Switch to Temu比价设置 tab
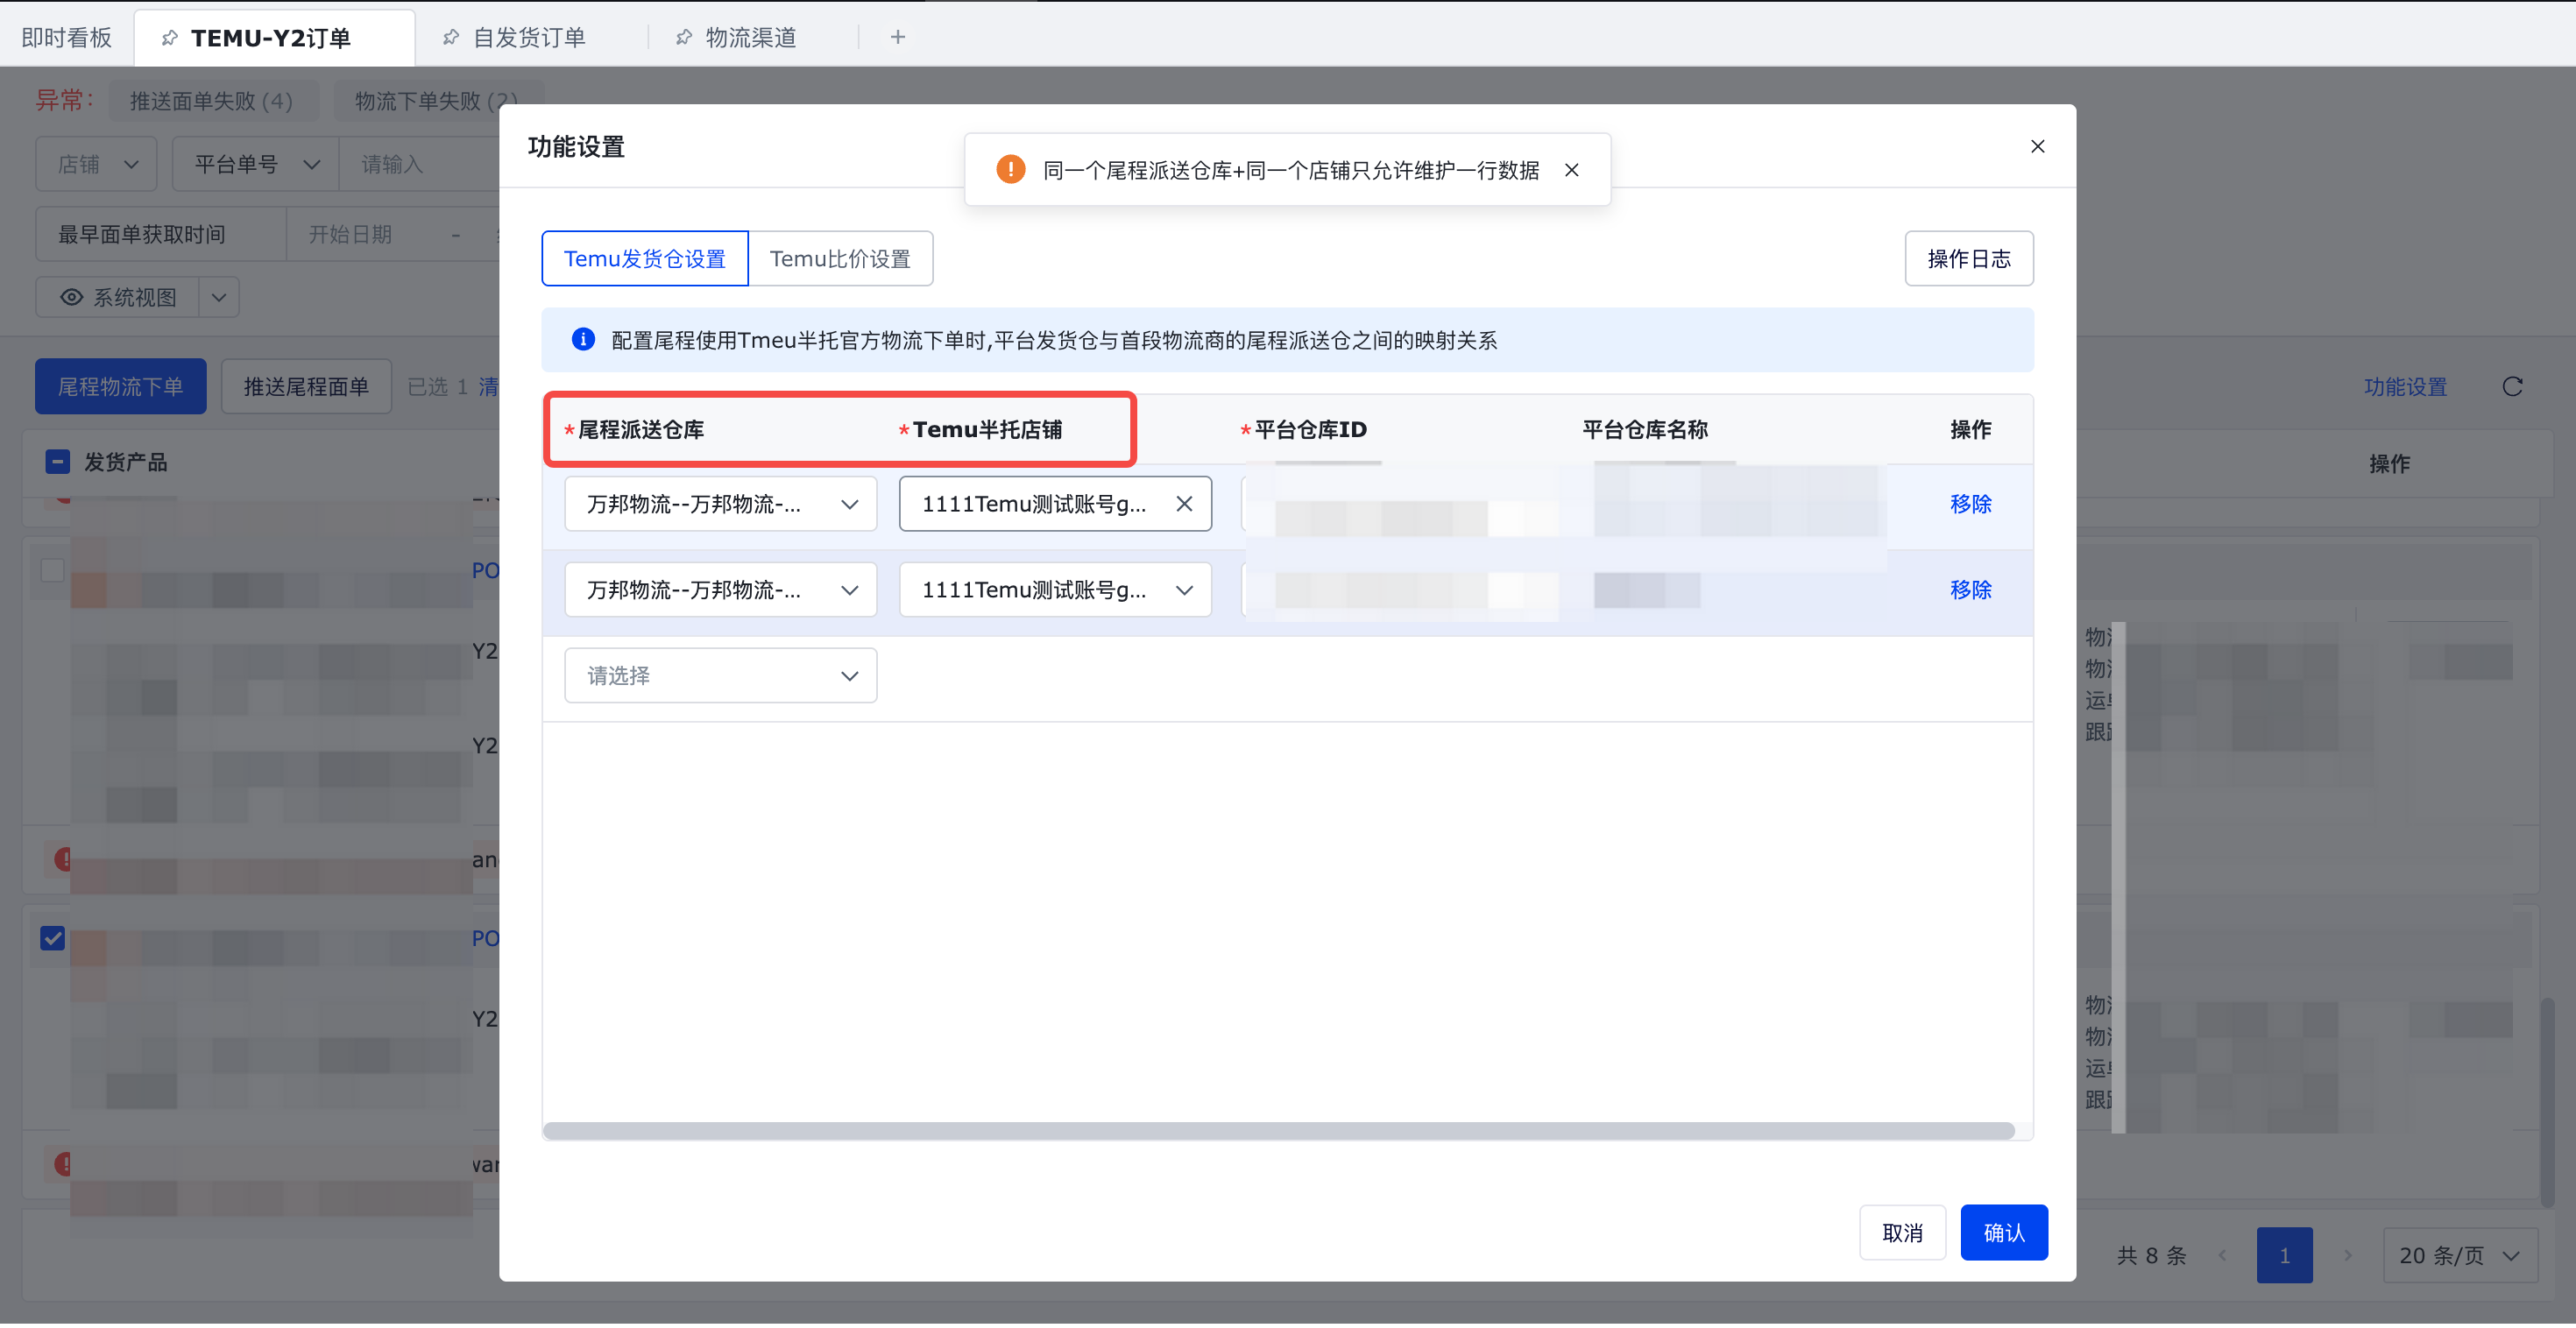 840,259
